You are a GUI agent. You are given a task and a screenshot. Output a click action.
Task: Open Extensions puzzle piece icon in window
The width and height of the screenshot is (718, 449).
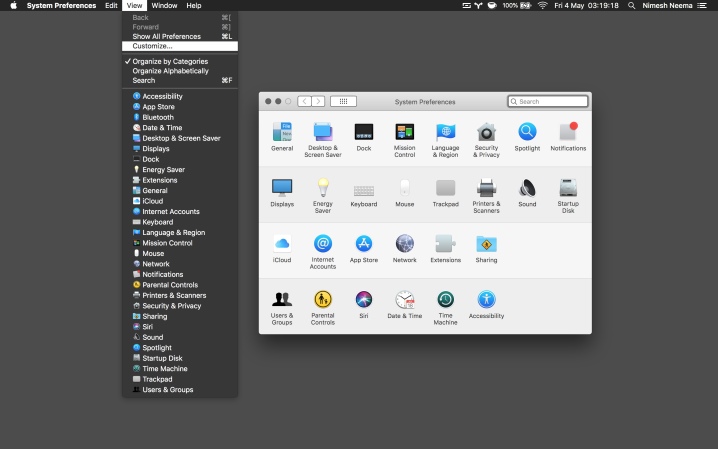tap(445, 243)
